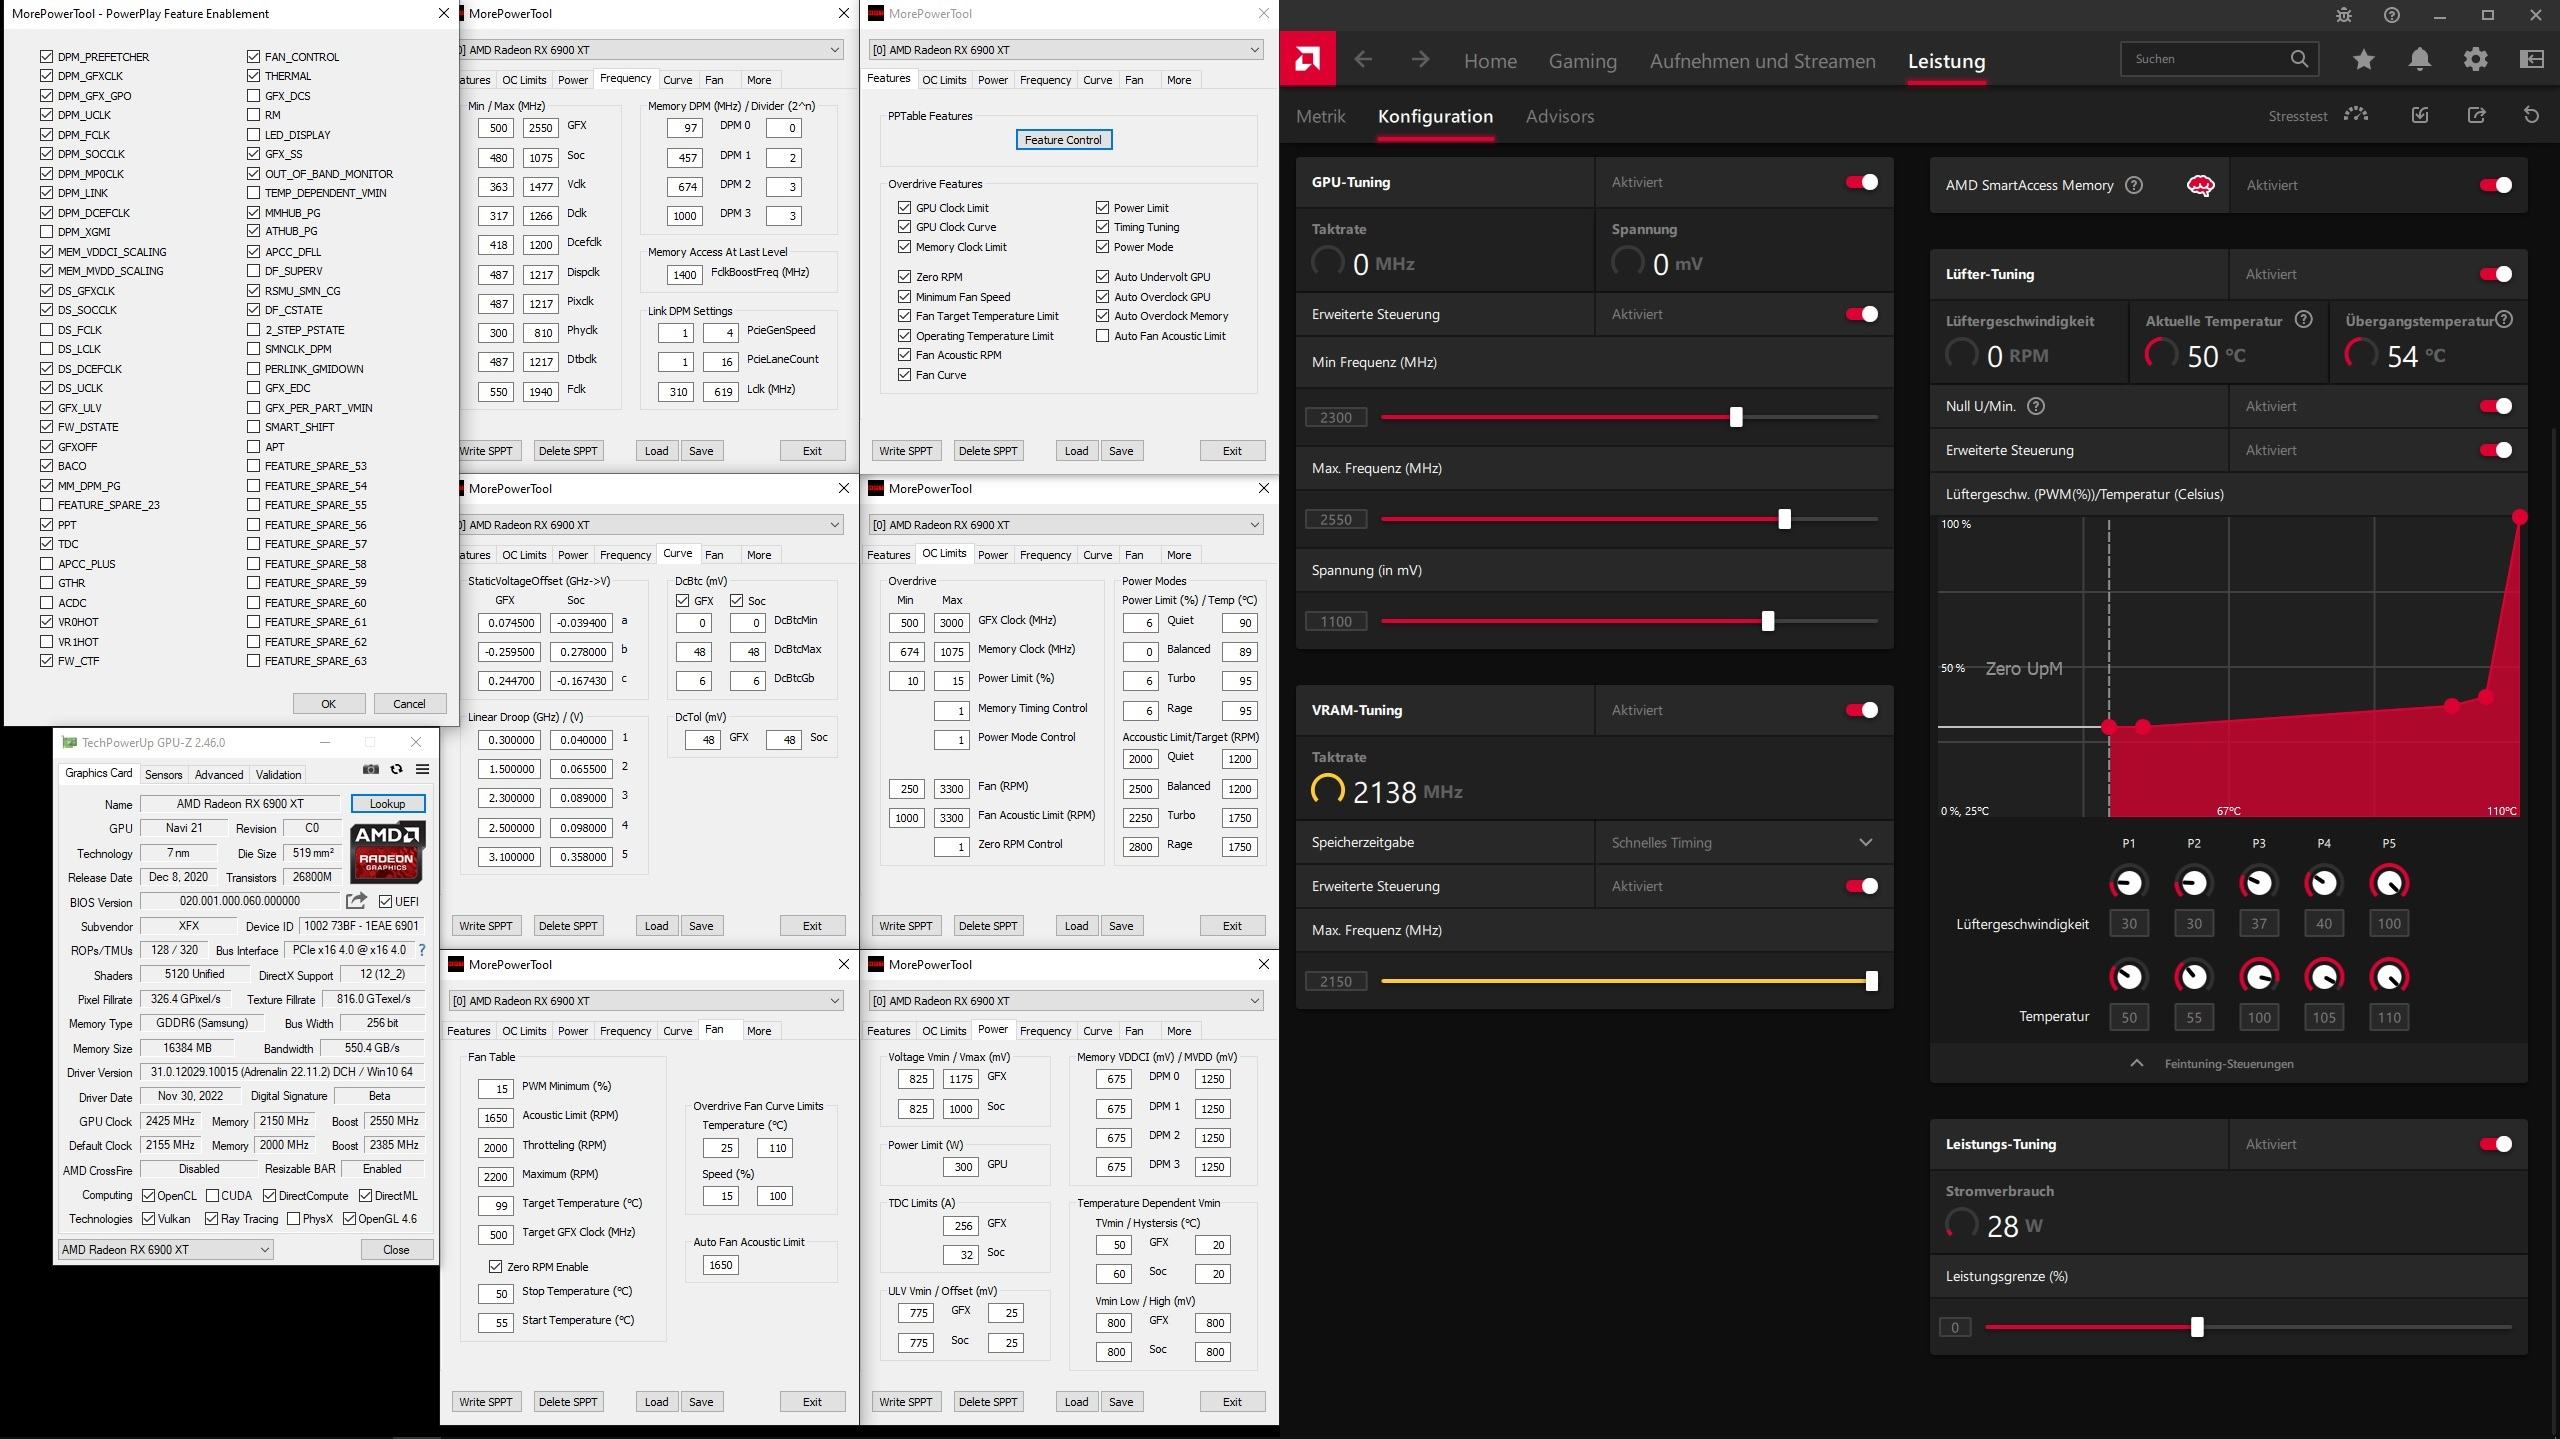
Task: Check Auto Fan Acoustic Limit in Overdrive Features
Action: point(1102,336)
